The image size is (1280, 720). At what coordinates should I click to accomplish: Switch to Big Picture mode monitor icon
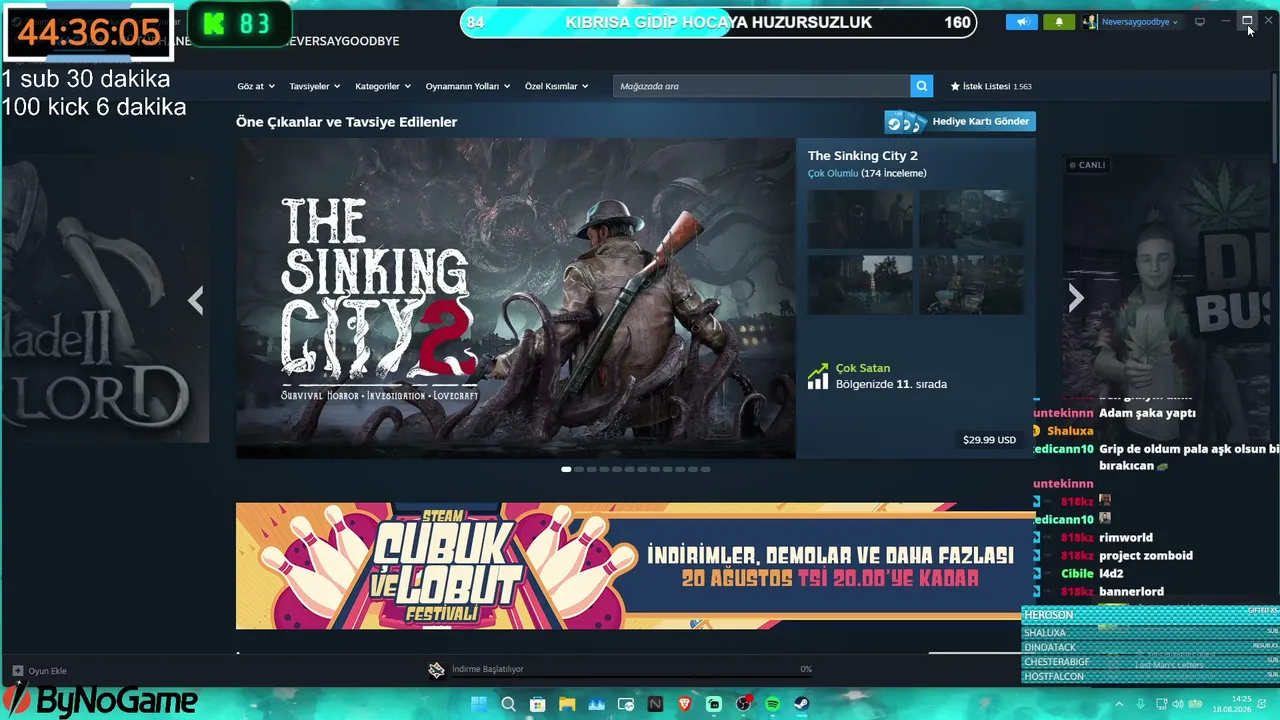(x=1200, y=22)
